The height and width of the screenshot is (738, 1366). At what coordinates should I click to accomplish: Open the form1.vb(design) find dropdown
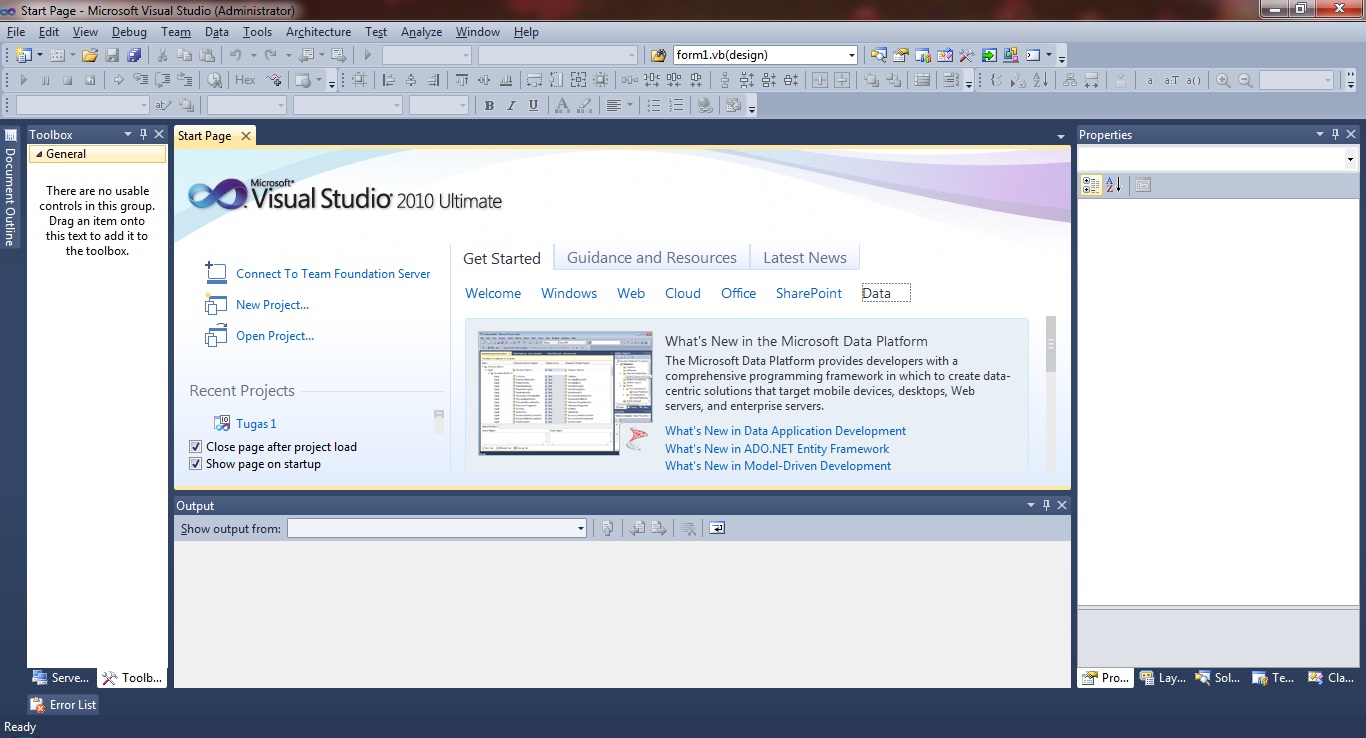(x=852, y=55)
